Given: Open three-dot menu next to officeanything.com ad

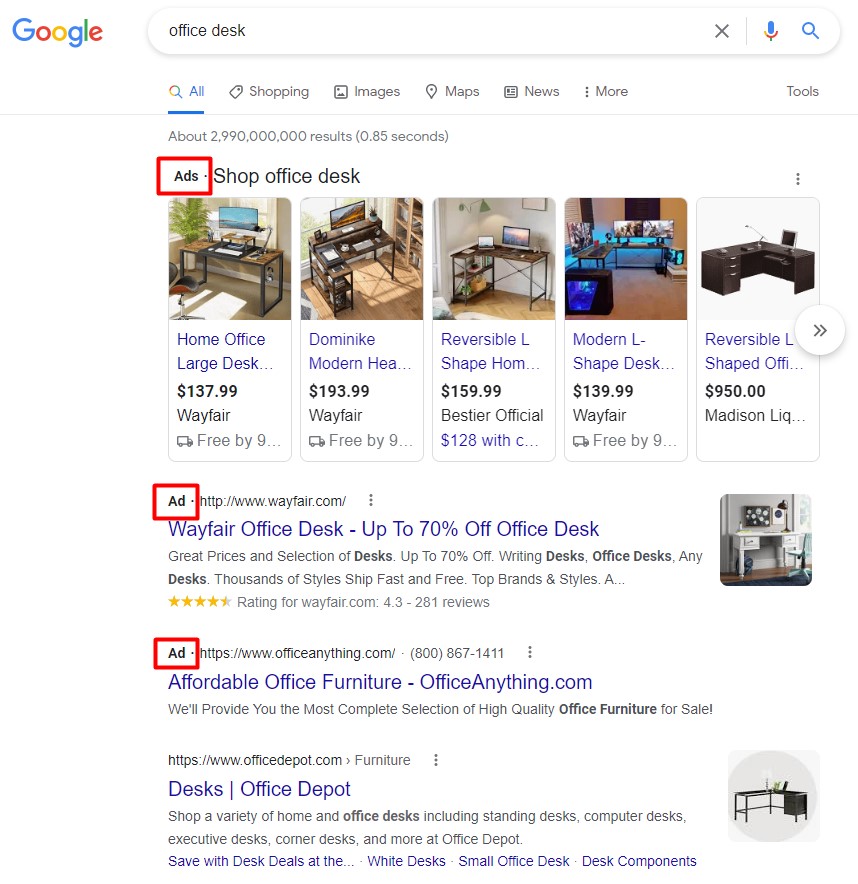Looking at the screenshot, I should pyautogui.click(x=529, y=652).
